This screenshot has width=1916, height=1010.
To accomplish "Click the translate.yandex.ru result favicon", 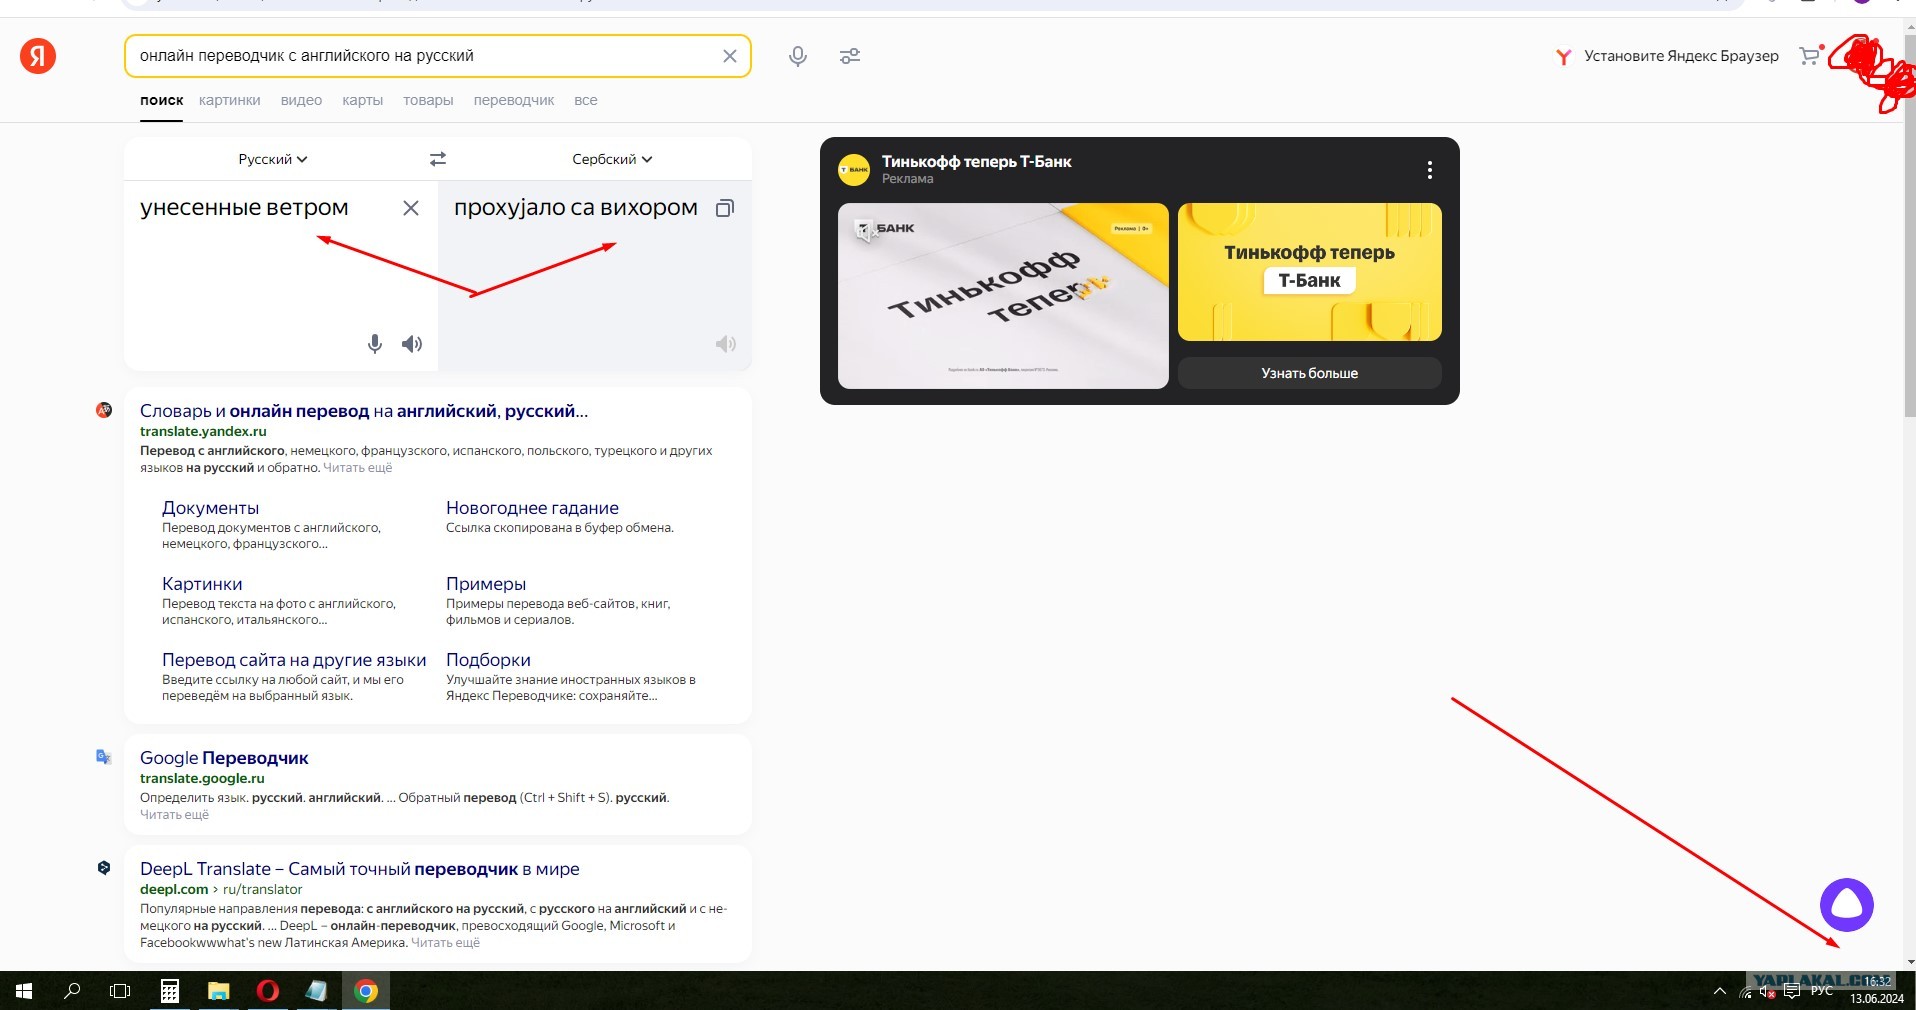I will (104, 410).
